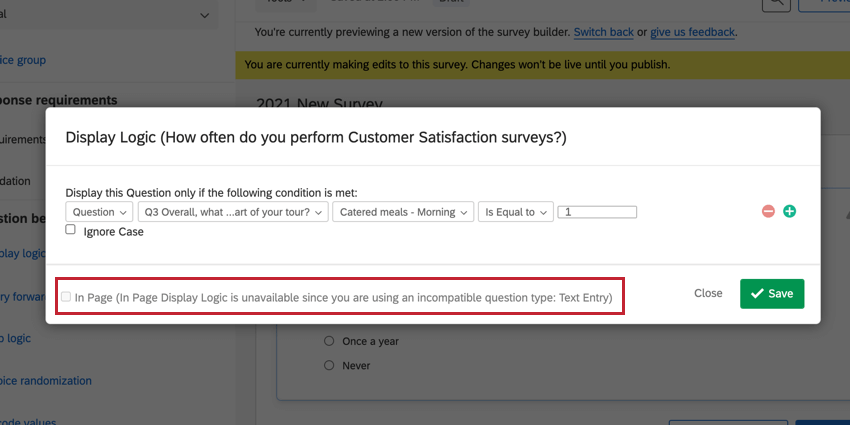The image size is (850, 425).
Task: Click 'ice group' in the left sidebar
Action: point(23,60)
